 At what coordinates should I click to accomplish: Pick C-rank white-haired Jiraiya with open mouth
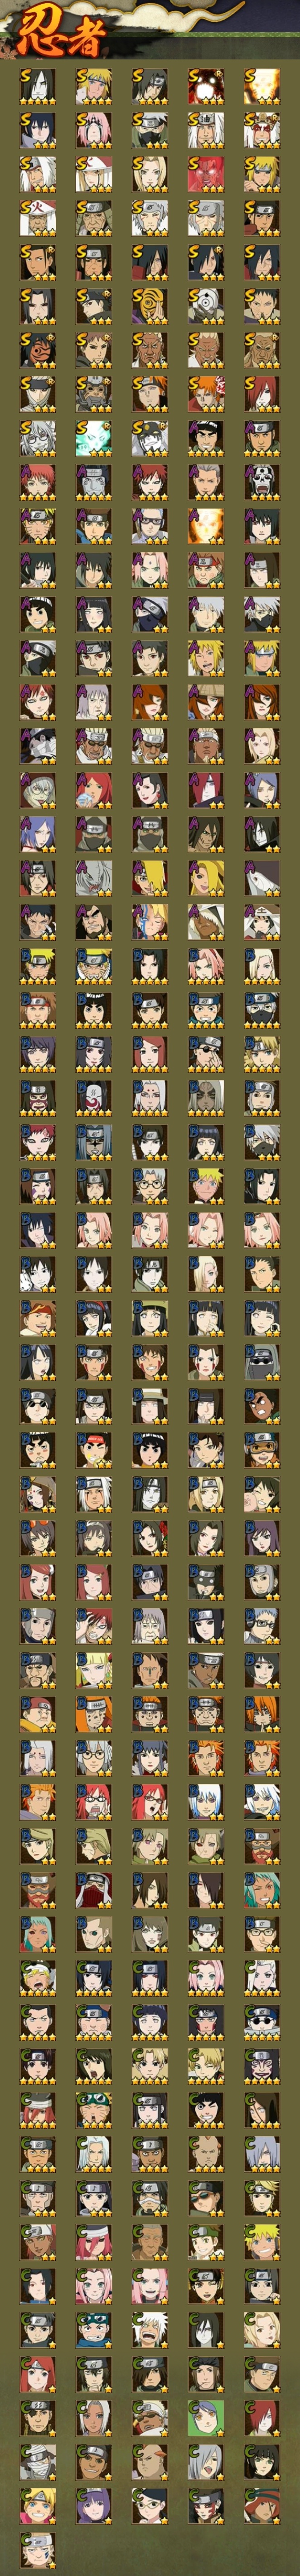pos(150,2331)
